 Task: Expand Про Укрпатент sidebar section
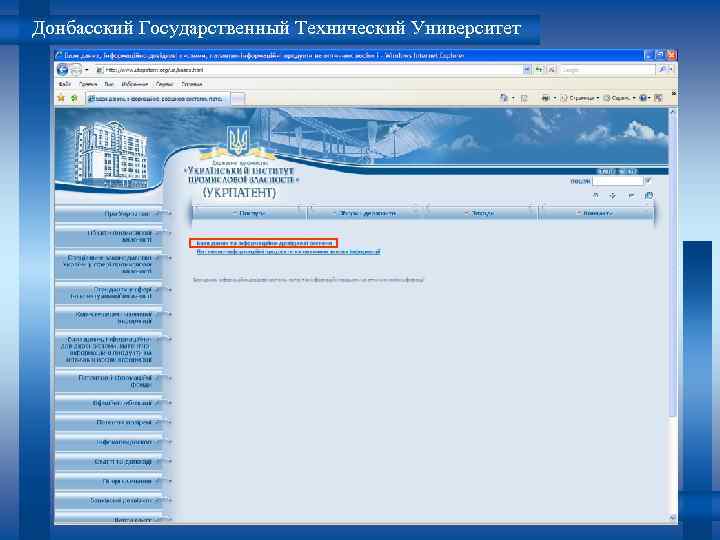tap(109, 214)
